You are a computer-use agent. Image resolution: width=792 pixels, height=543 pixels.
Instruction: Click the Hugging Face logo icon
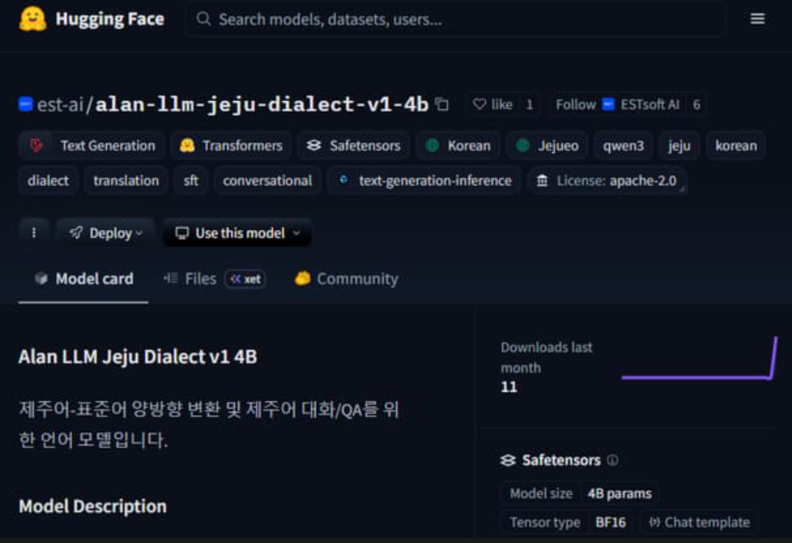click(33, 19)
